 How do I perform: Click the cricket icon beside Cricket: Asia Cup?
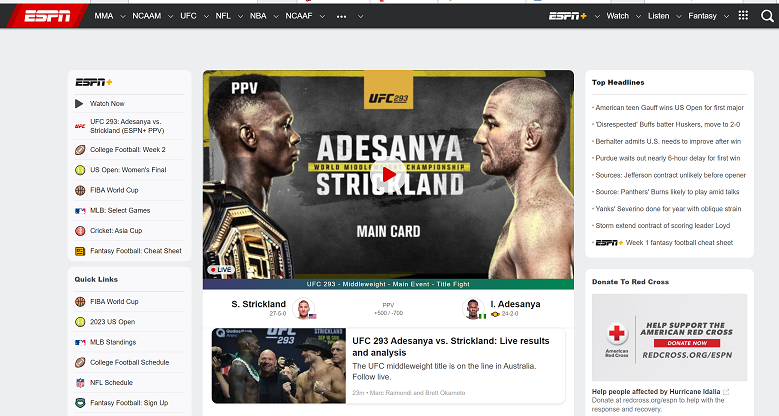[80, 231]
